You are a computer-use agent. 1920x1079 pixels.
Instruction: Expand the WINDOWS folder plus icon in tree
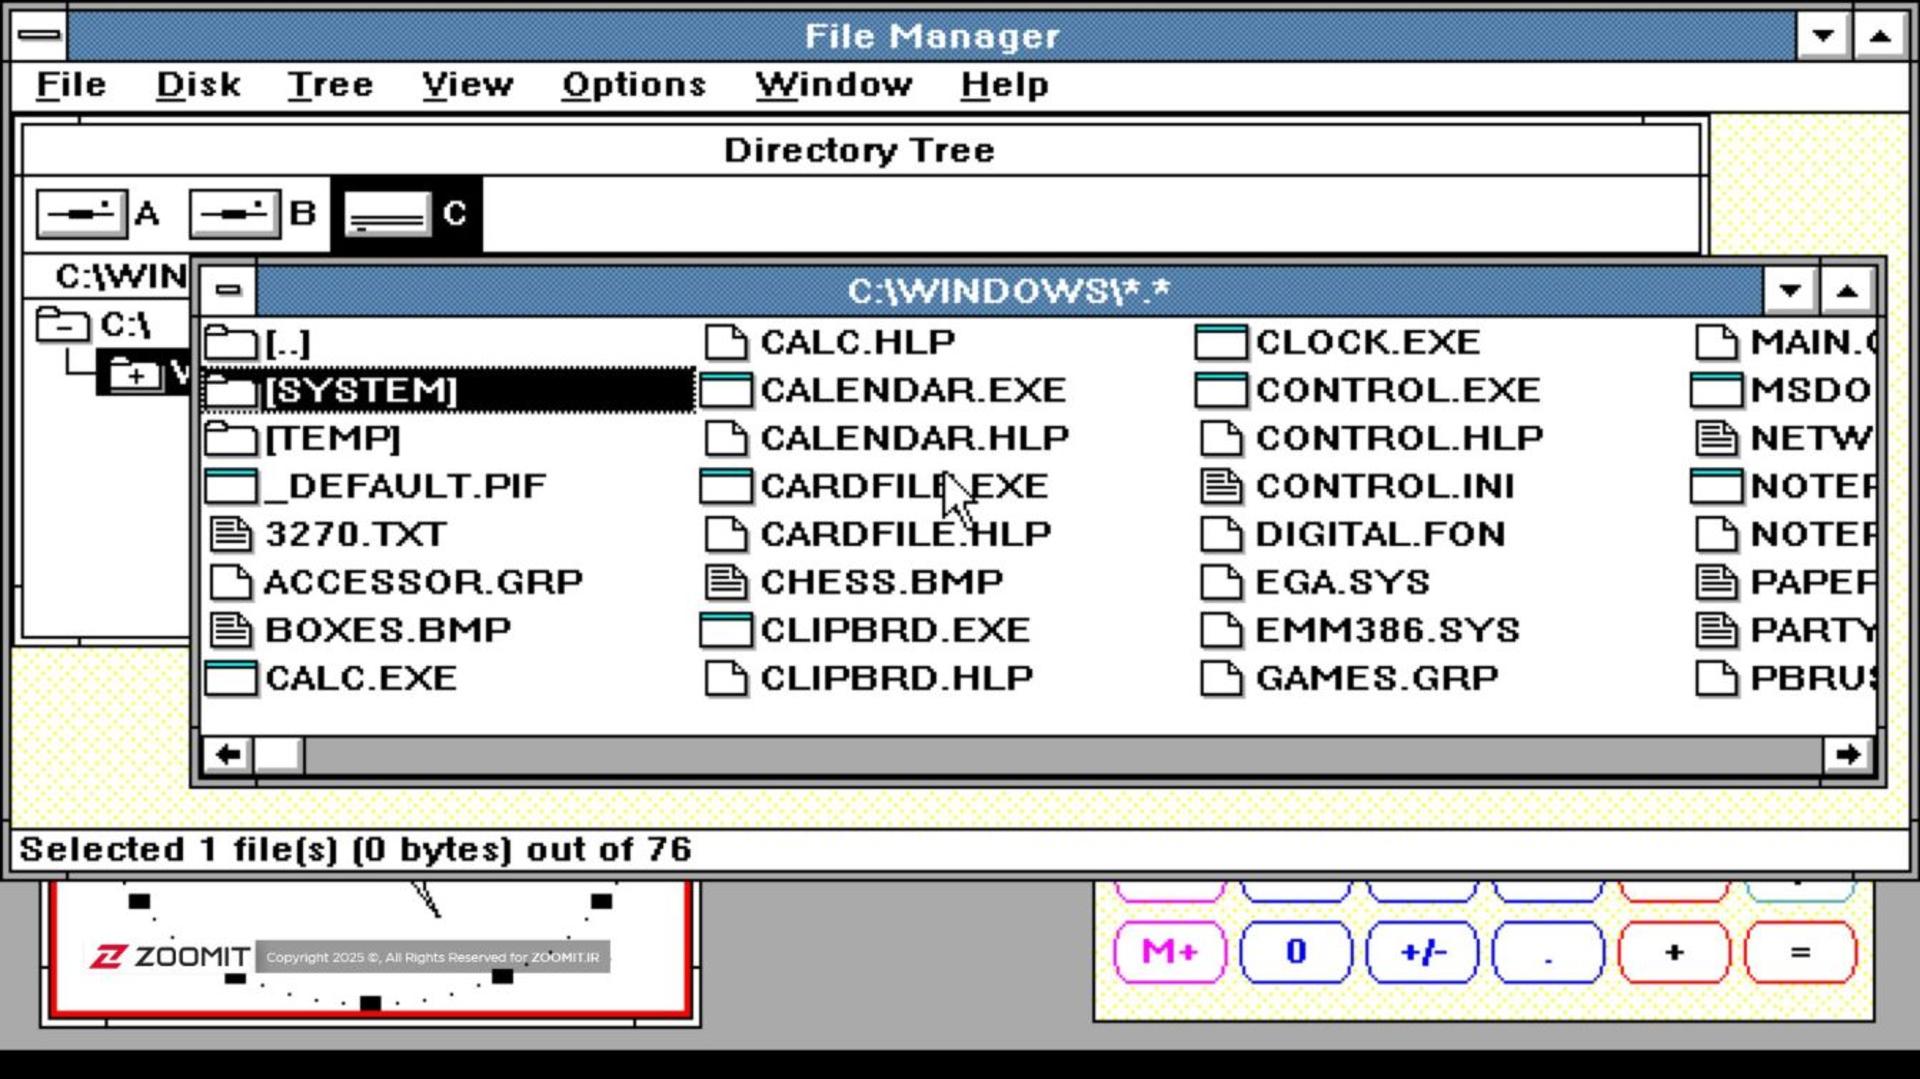(x=135, y=374)
